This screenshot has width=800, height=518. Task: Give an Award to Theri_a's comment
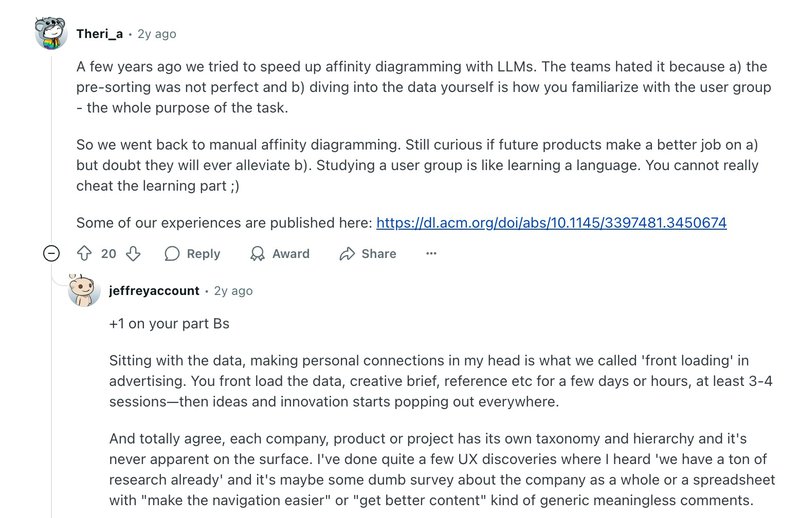tap(279, 254)
